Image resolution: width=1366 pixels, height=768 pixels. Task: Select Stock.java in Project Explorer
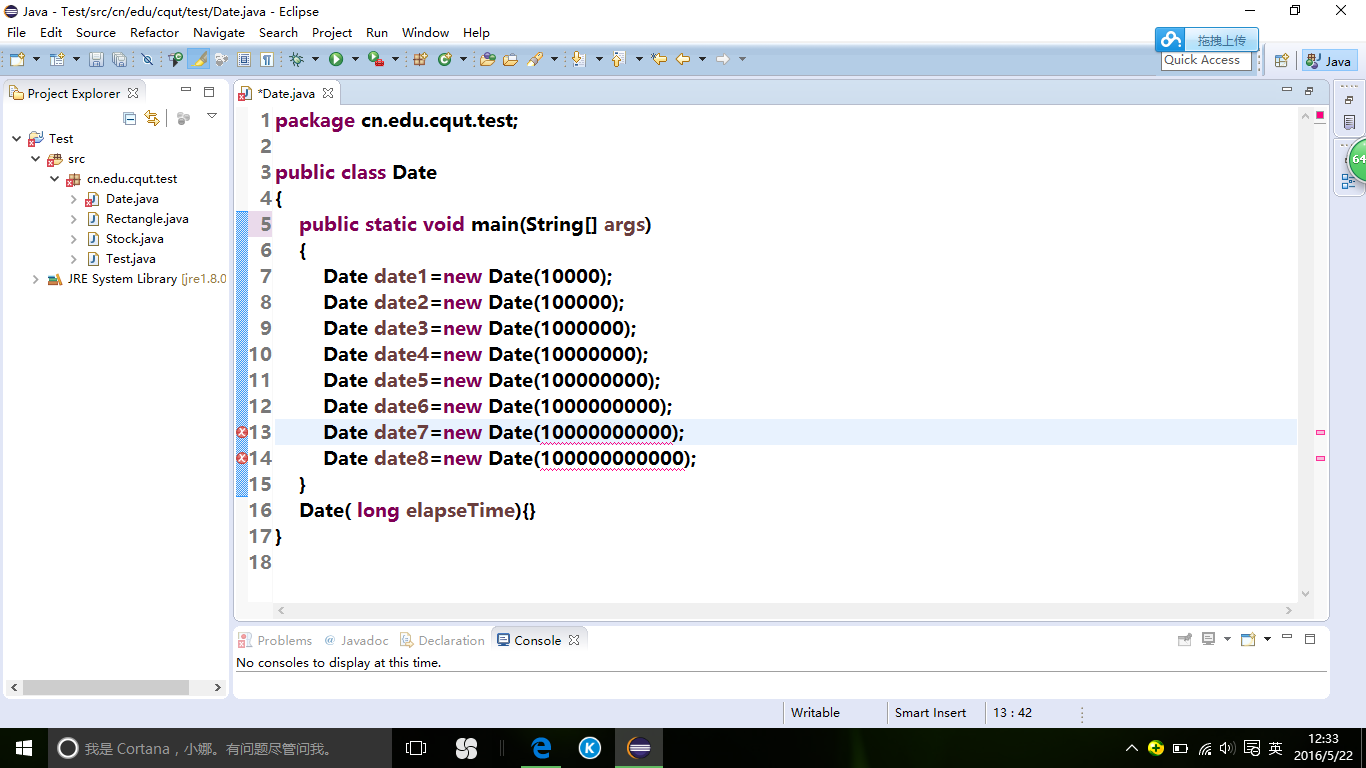tap(134, 239)
